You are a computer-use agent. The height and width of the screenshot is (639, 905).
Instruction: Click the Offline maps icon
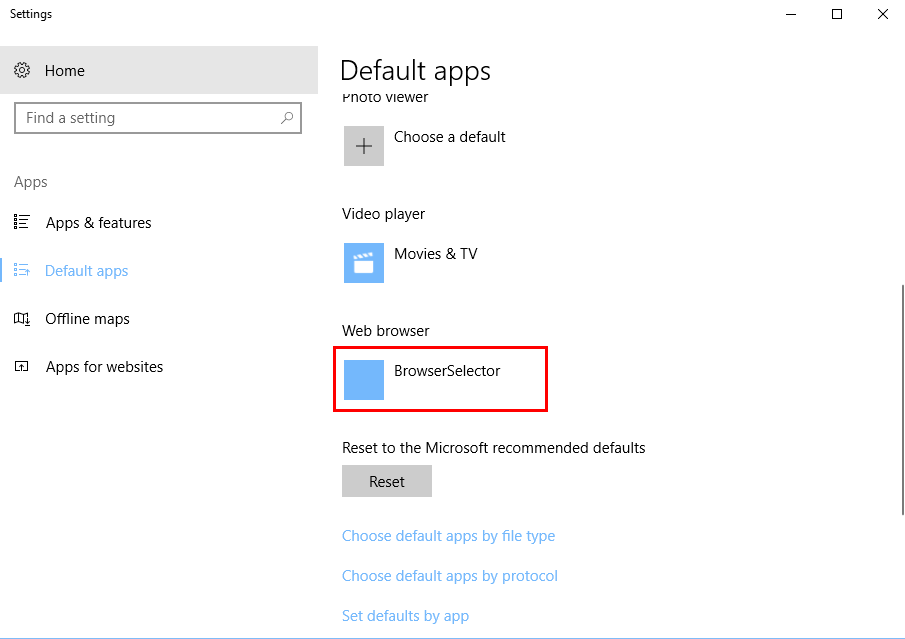pyautogui.click(x=21, y=319)
